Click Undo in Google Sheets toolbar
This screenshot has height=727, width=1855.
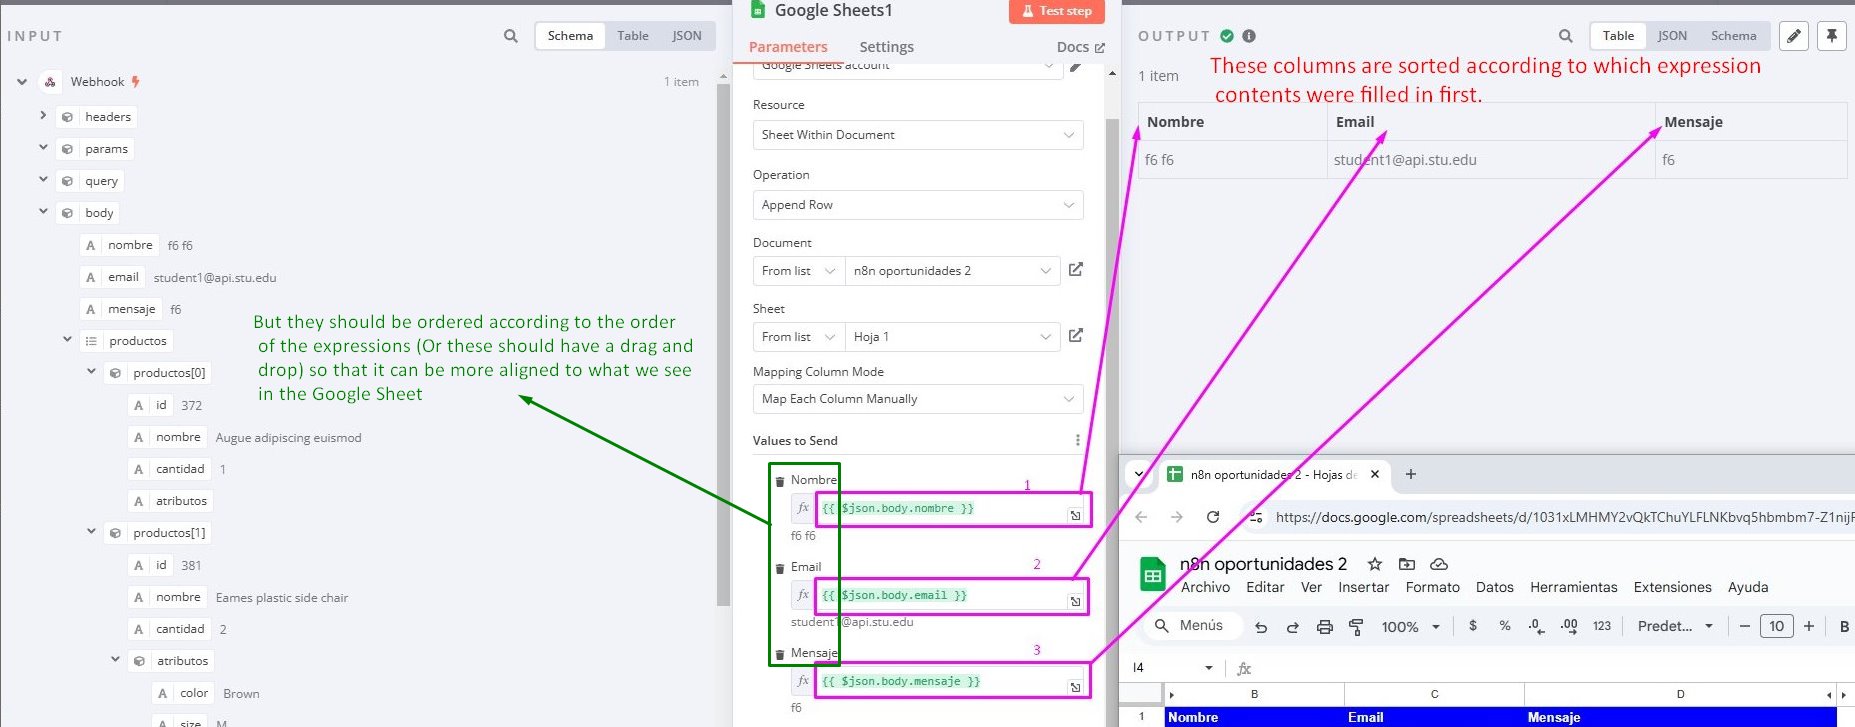coord(1261,627)
